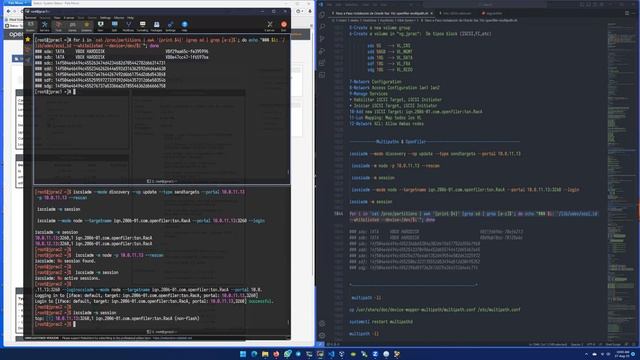
Task: Open View menu in MobaXterm menu bar
Action: (x=57, y=18)
